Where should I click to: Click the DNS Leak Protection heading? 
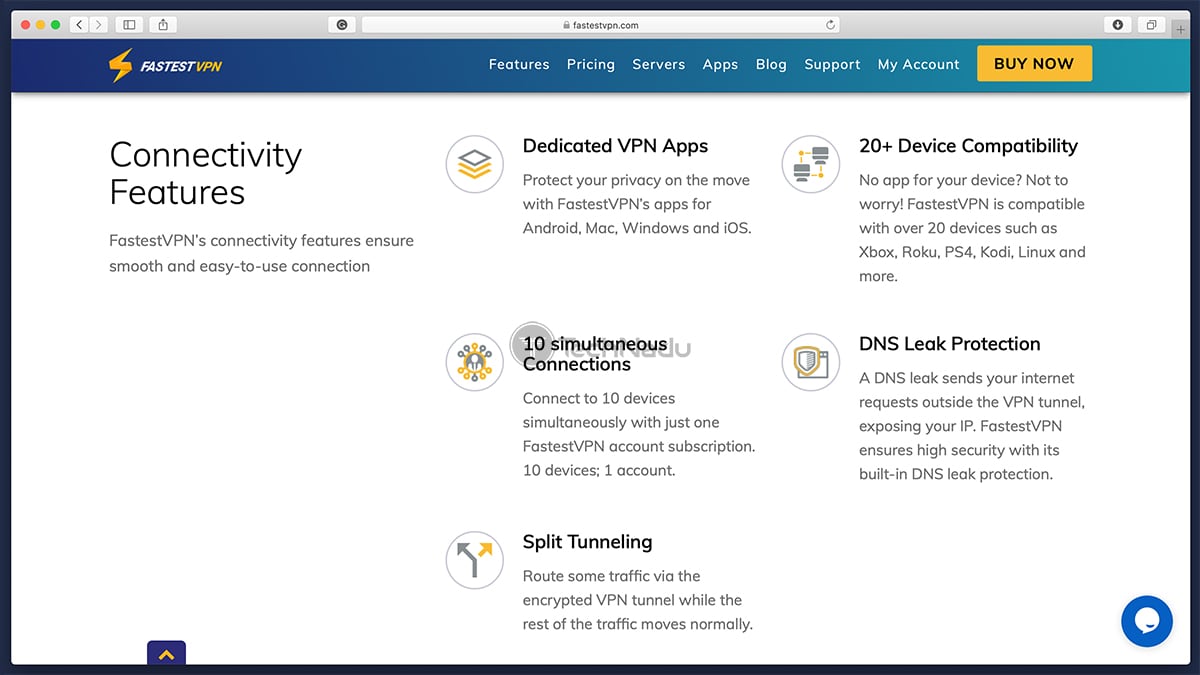[x=950, y=344]
